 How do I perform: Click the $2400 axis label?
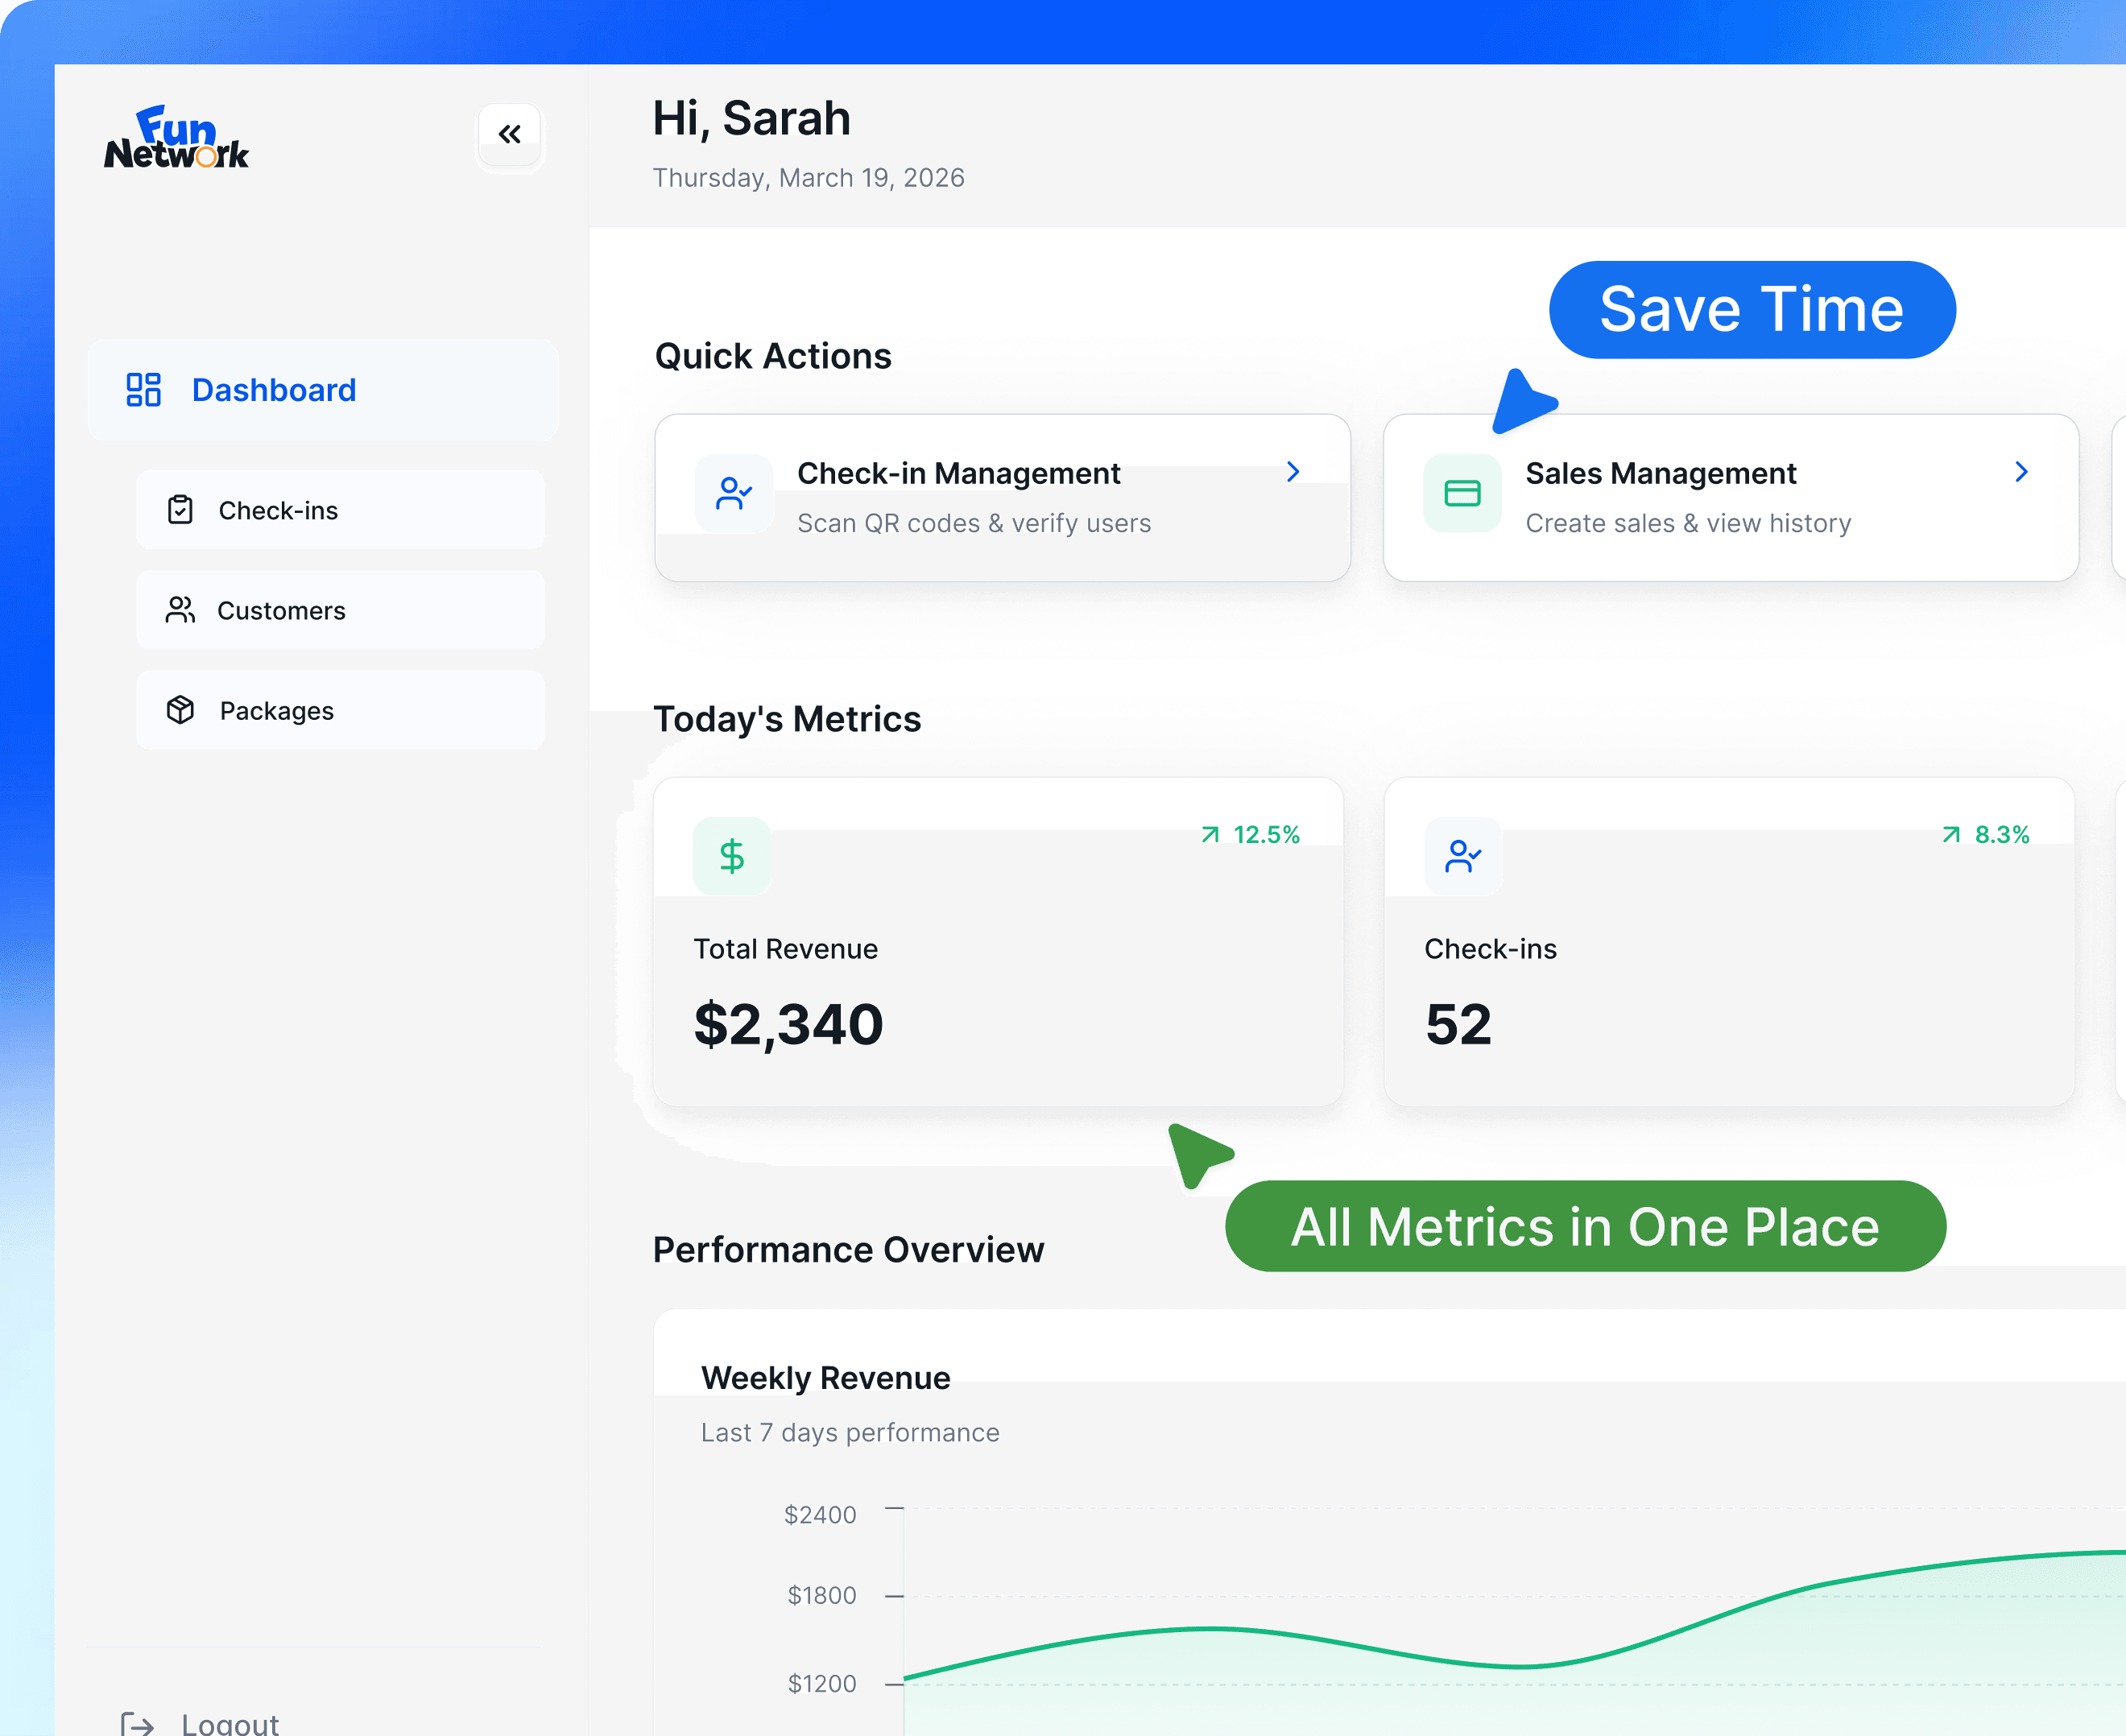pyautogui.click(x=820, y=1515)
